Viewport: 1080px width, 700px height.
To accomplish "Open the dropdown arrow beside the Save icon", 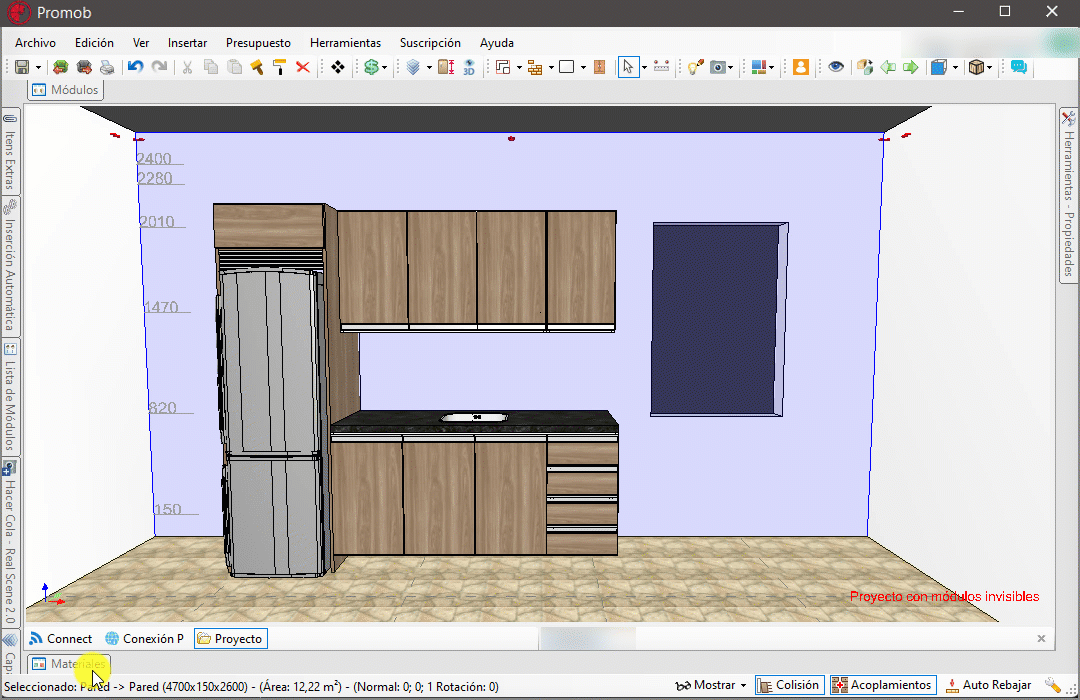I will coord(38,68).
